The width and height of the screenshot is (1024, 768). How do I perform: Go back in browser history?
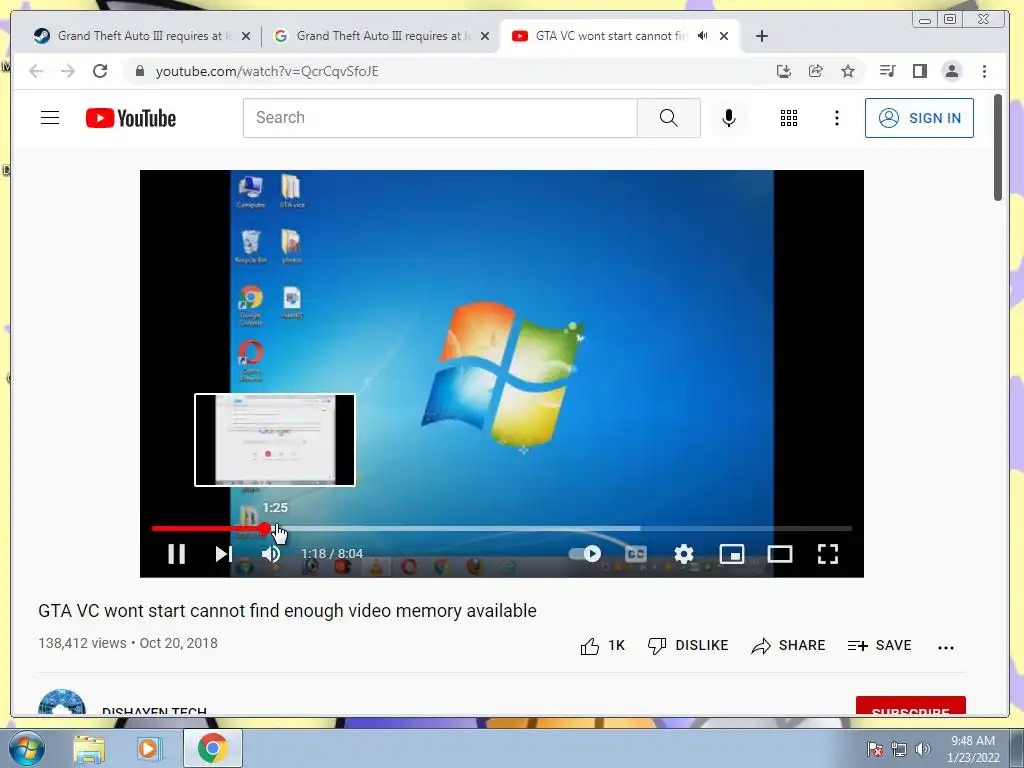36,71
